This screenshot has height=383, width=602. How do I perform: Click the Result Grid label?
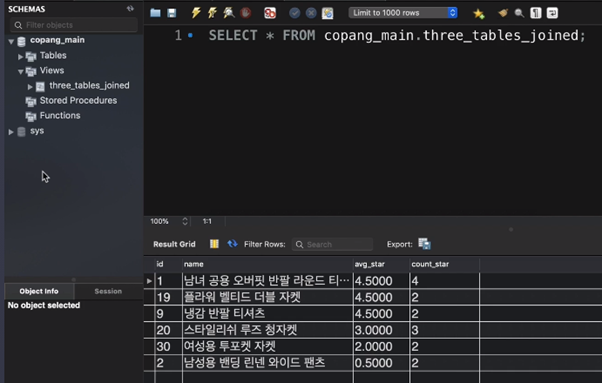(174, 244)
